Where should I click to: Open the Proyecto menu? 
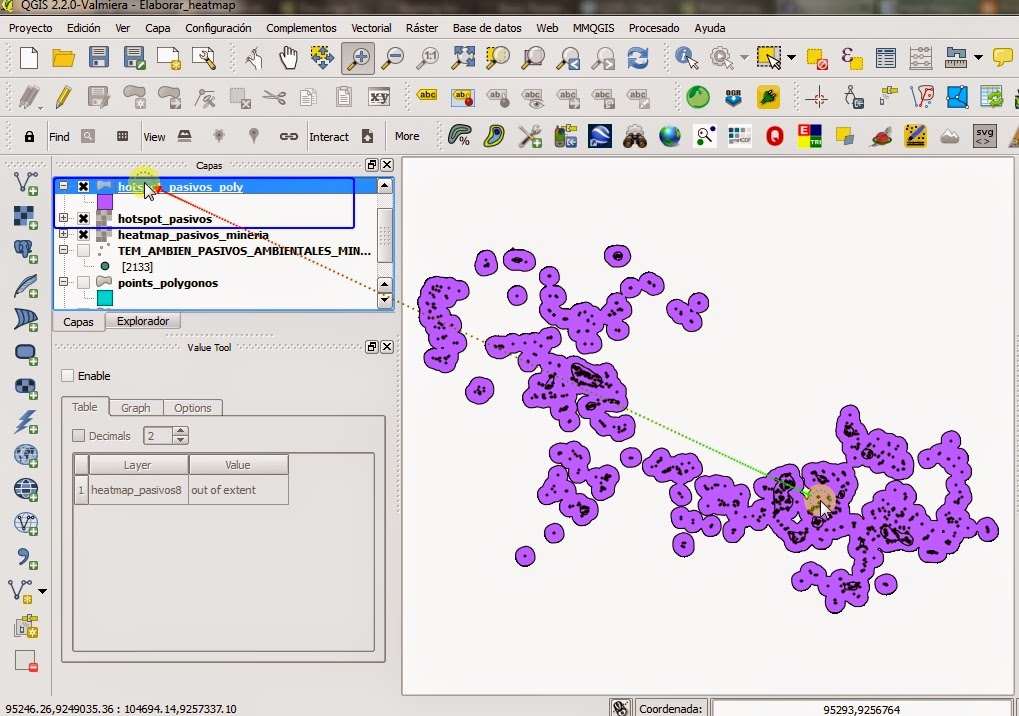[x=31, y=28]
